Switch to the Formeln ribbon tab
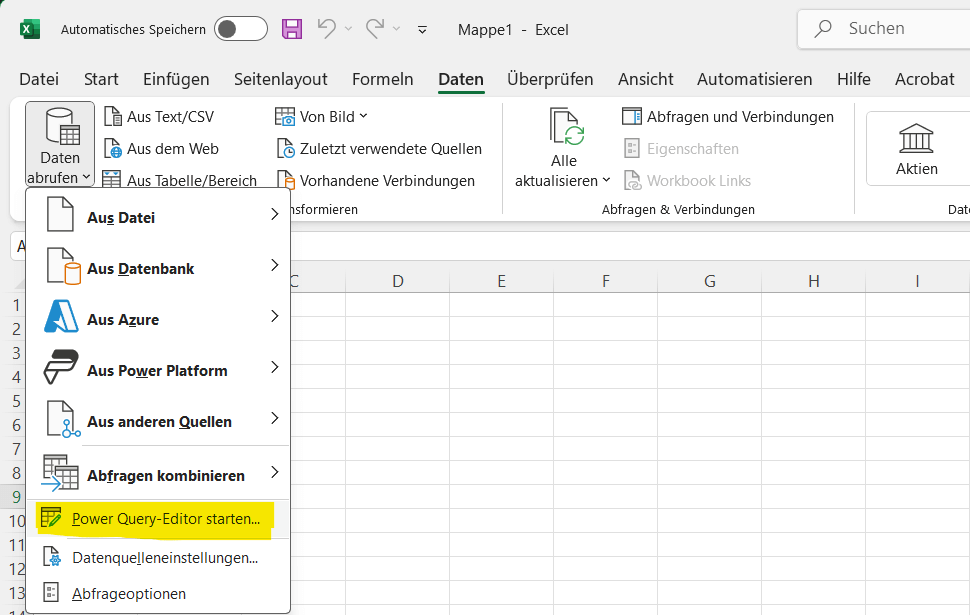Viewport: 970px width, 615px height. click(382, 79)
